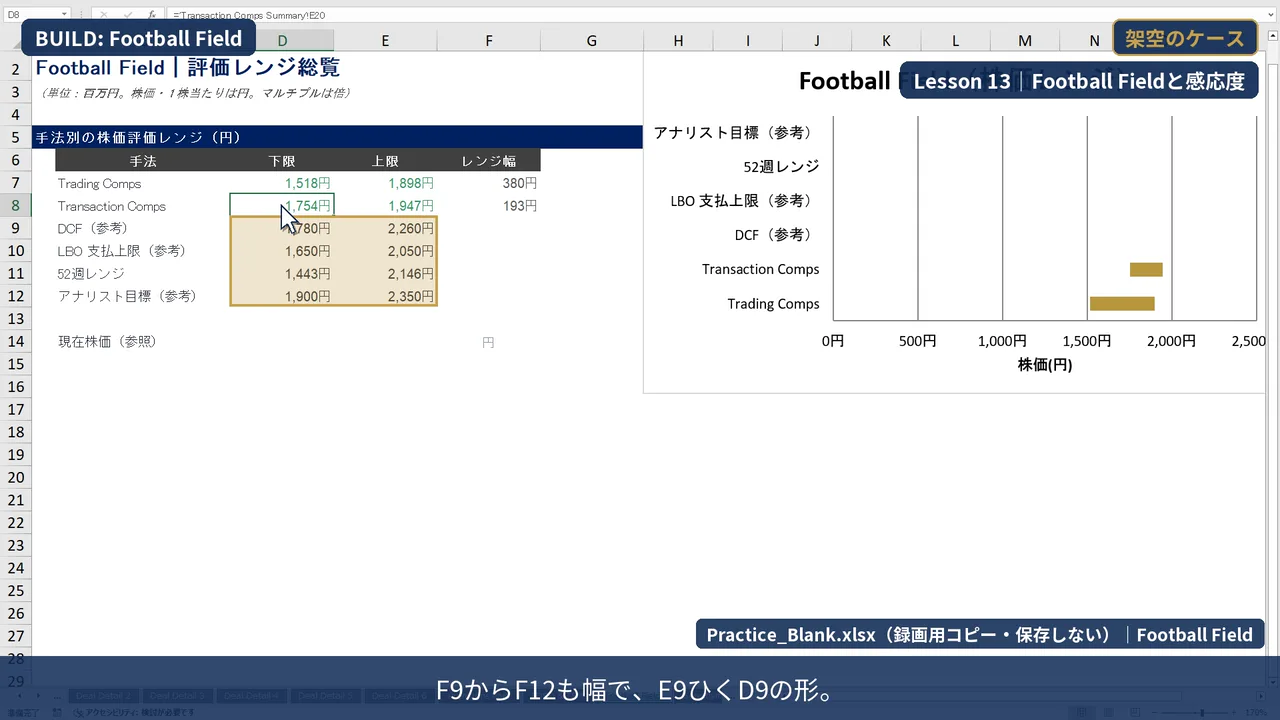Select cell with 1,518円 lower bound
Screen dimensions: 1280x720
[282, 183]
